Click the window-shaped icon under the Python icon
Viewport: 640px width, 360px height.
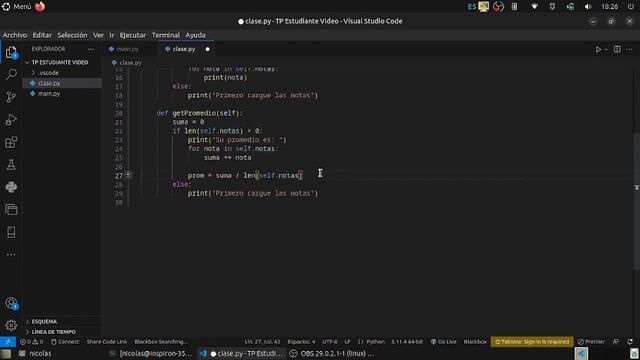11,209
